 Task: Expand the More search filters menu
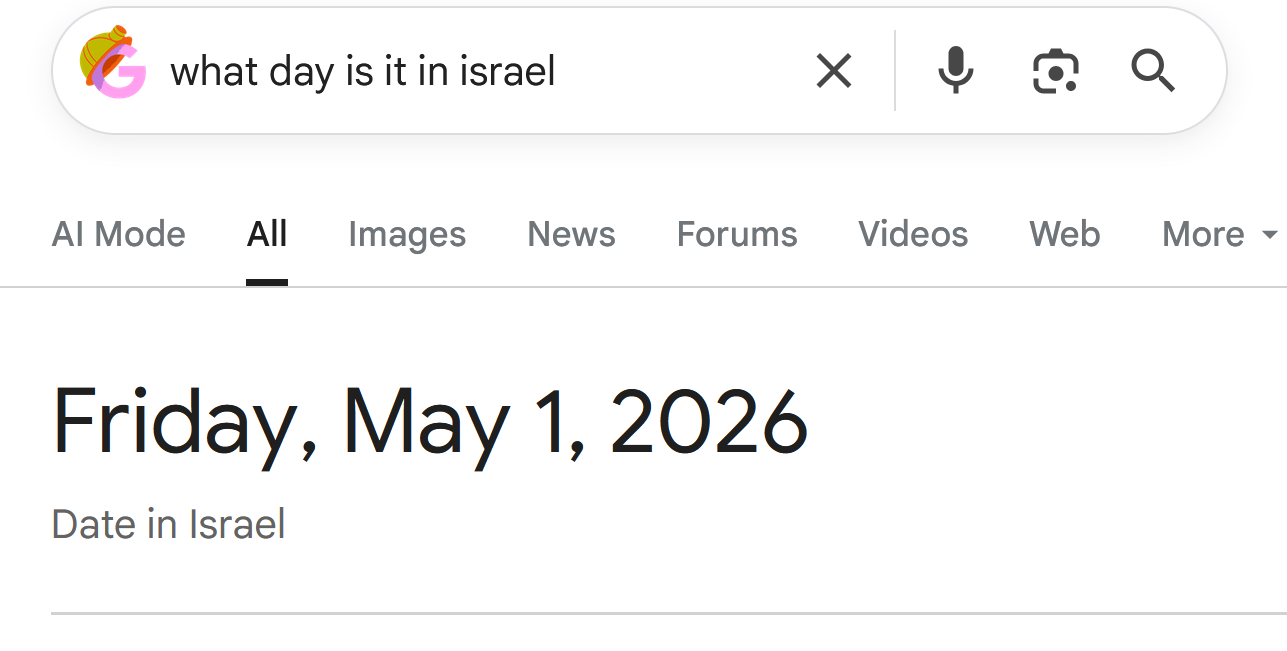(x=1220, y=234)
